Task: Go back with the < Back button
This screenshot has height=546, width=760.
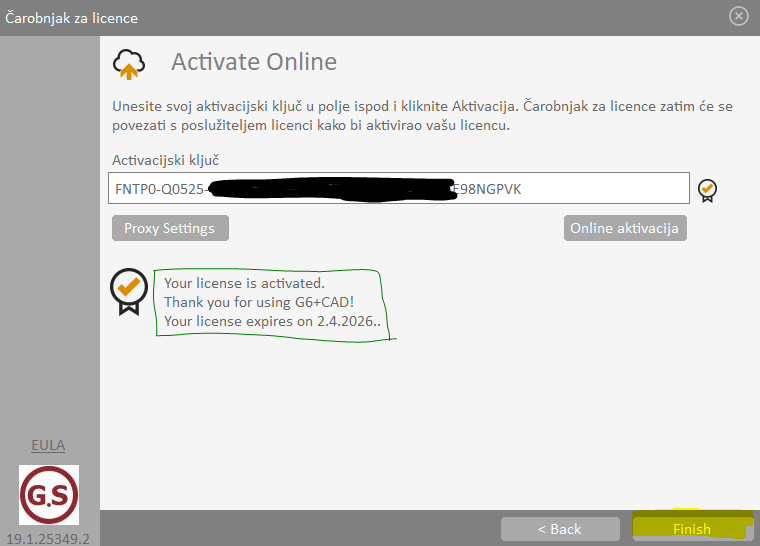Action: coord(559,529)
